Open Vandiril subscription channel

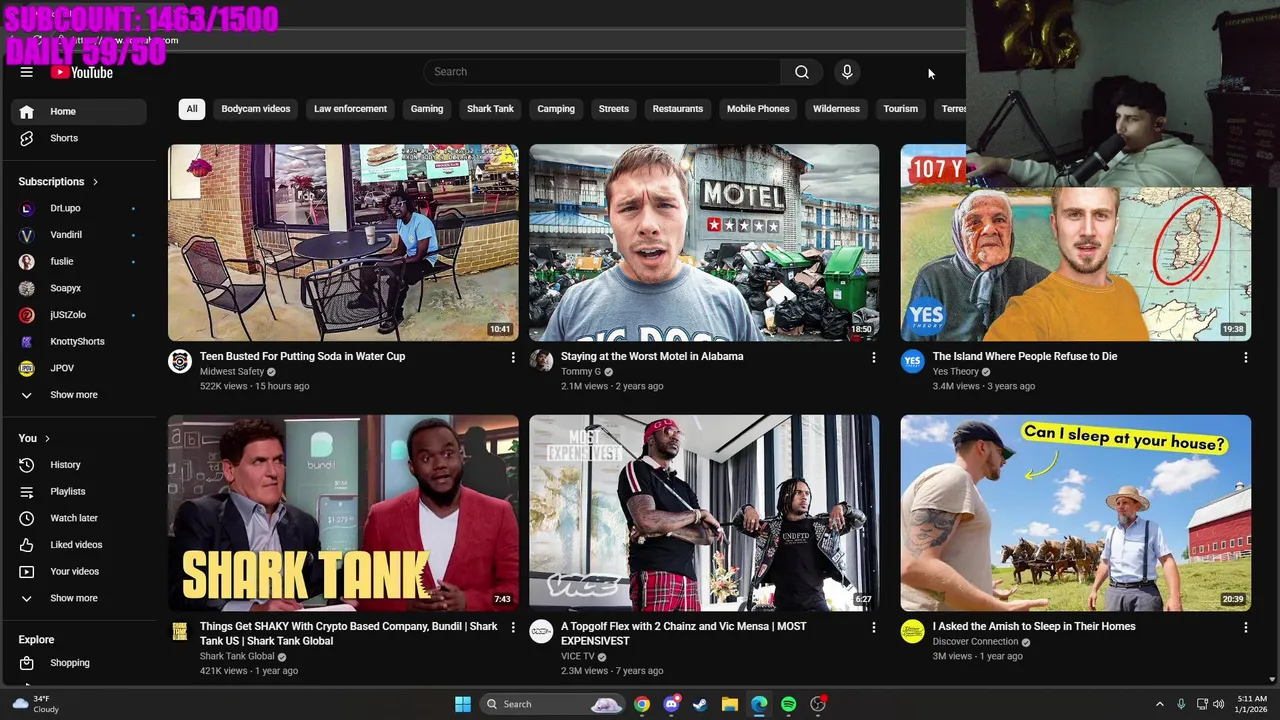pos(79,235)
